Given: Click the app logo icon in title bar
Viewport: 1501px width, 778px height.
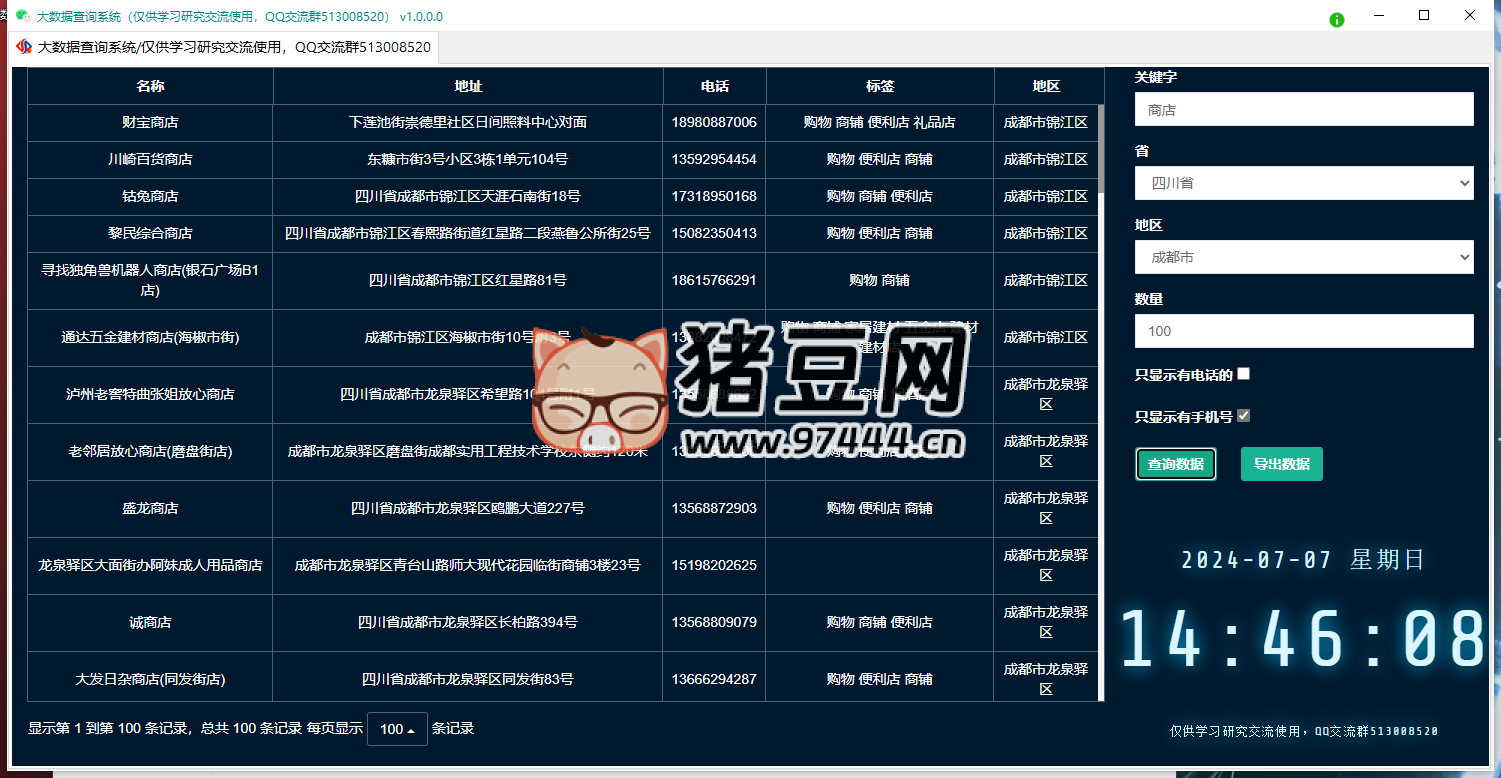Looking at the screenshot, I should click(22, 16).
